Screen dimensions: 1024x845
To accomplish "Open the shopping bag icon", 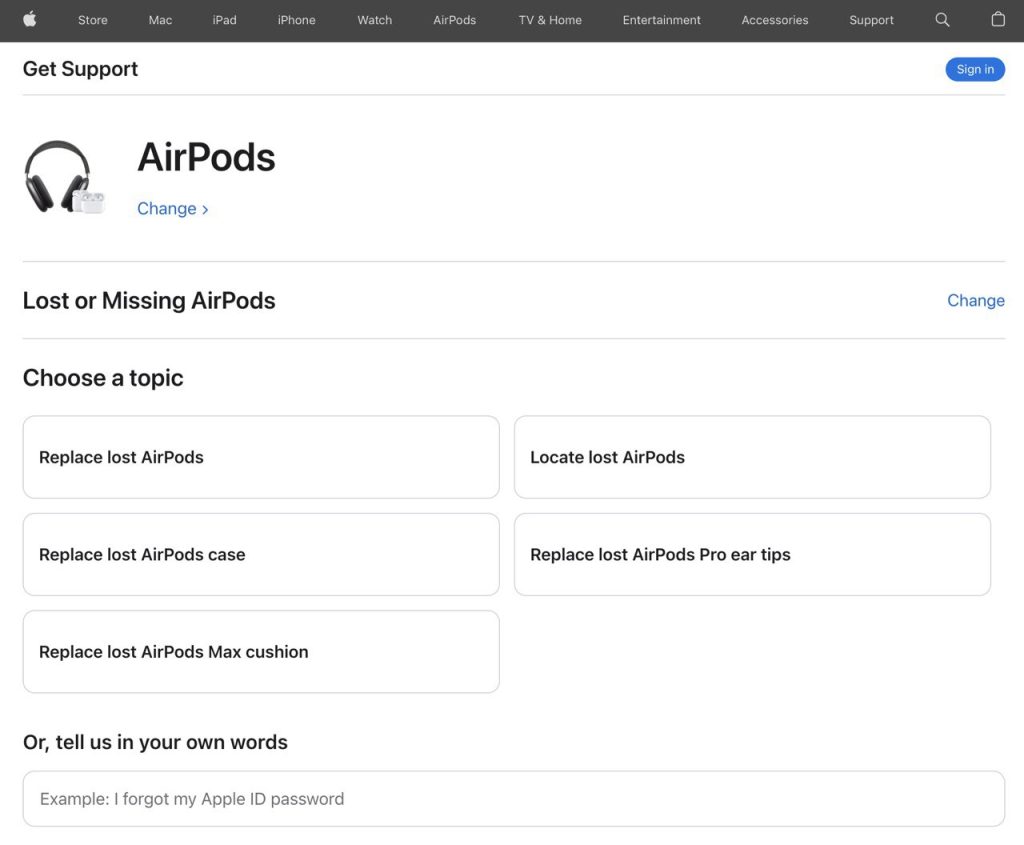I will tap(997, 20).
